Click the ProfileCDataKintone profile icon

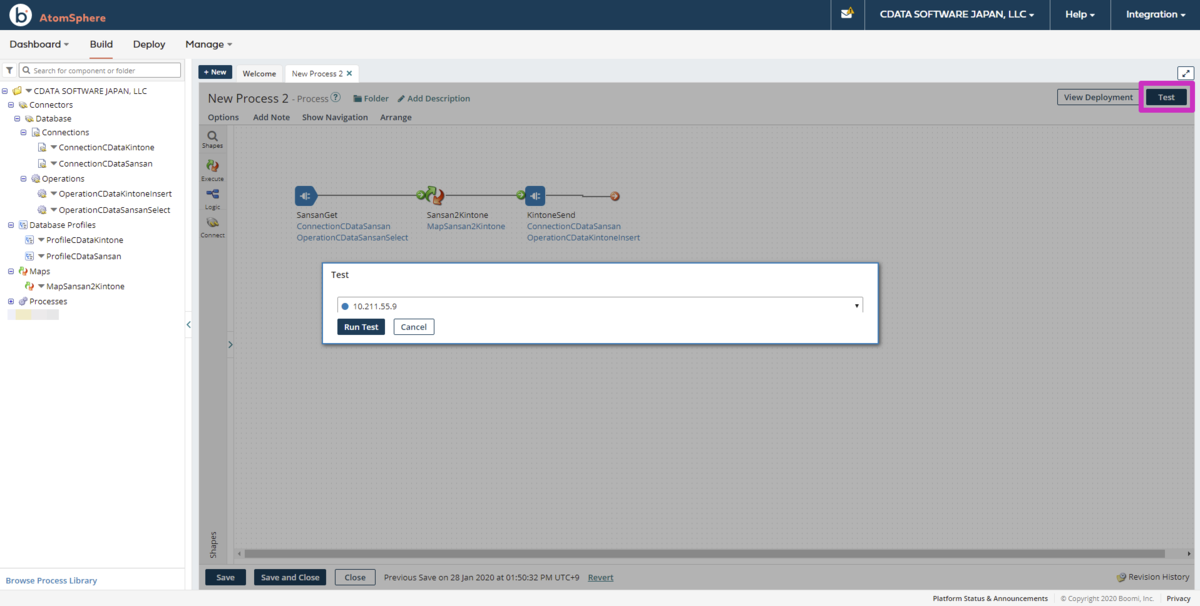(30, 241)
